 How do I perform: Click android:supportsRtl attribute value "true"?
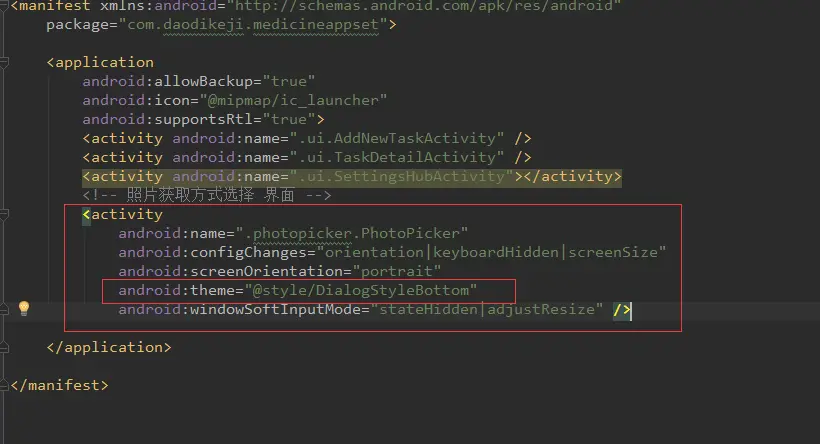pyautogui.click(x=289, y=120)
